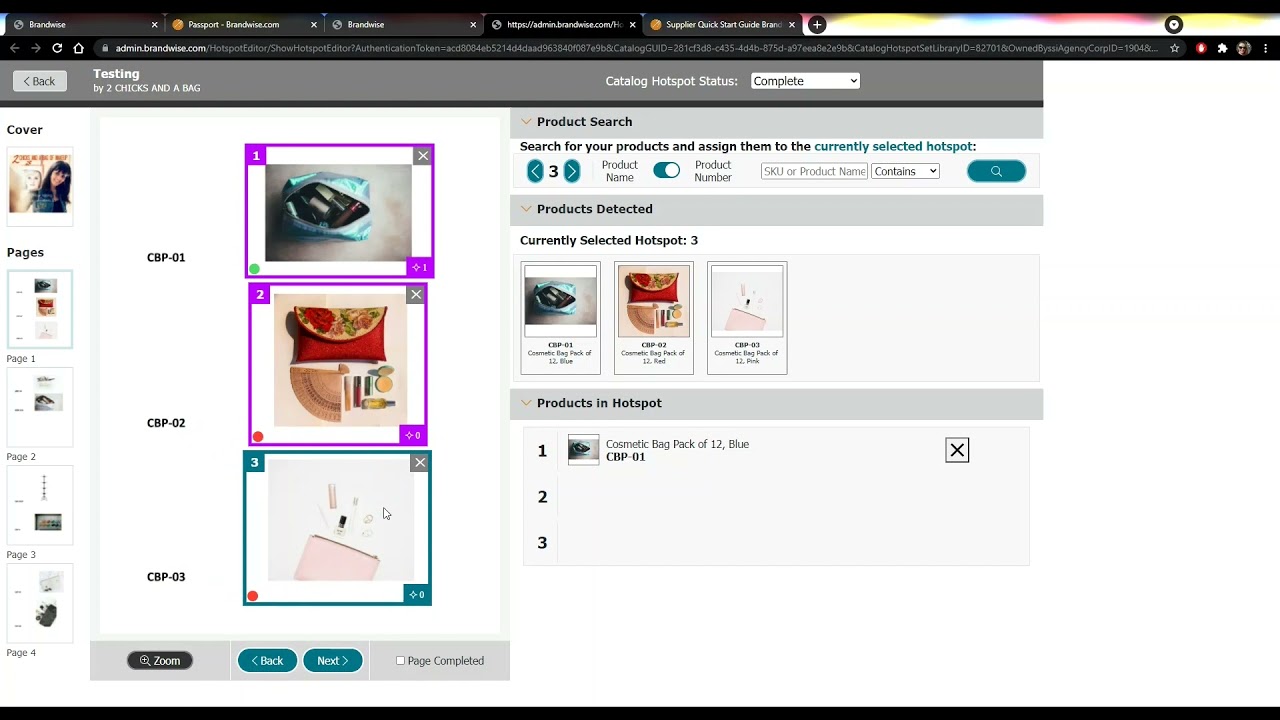Screen dimensions: 1280x720
Task: Open a new browser tab
Action: [x=817, y=24]
